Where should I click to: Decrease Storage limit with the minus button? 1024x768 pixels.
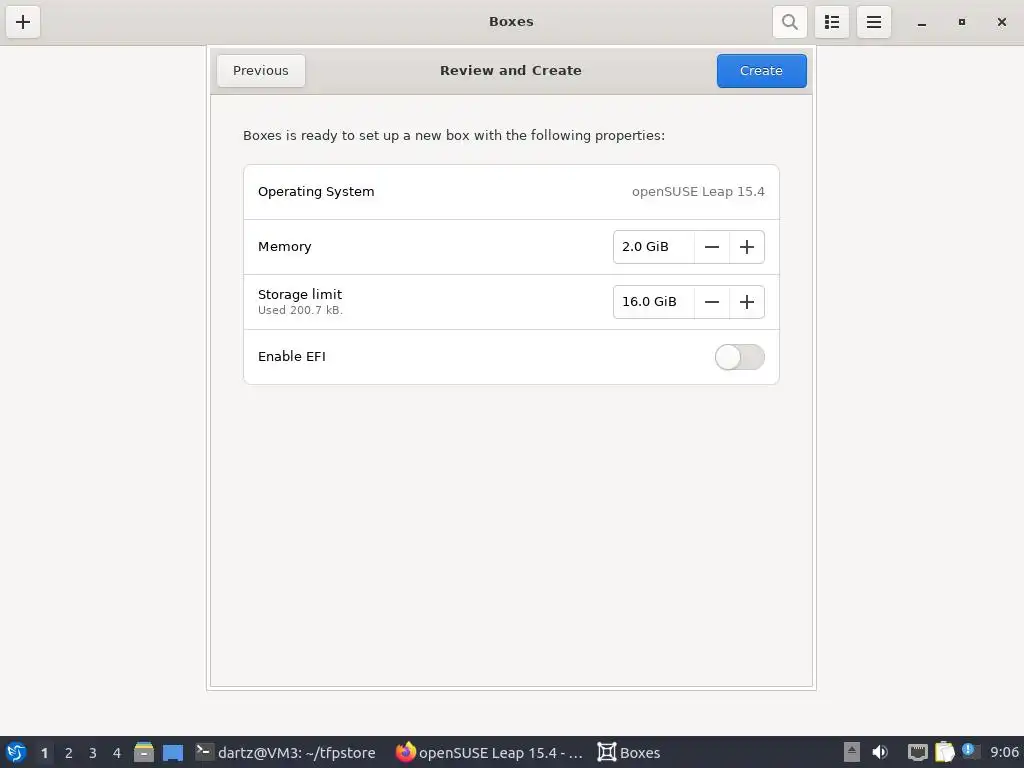pyautogui.click(x=712, y=302)
